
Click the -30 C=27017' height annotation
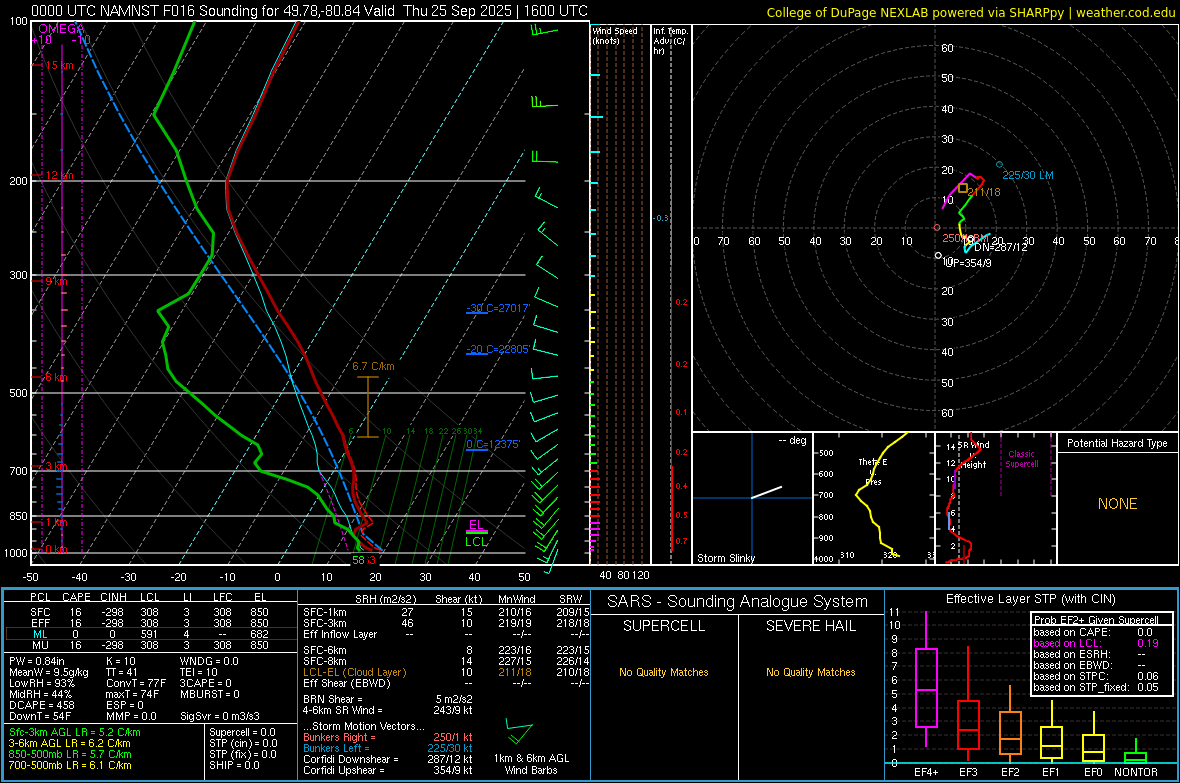[498, 308]
